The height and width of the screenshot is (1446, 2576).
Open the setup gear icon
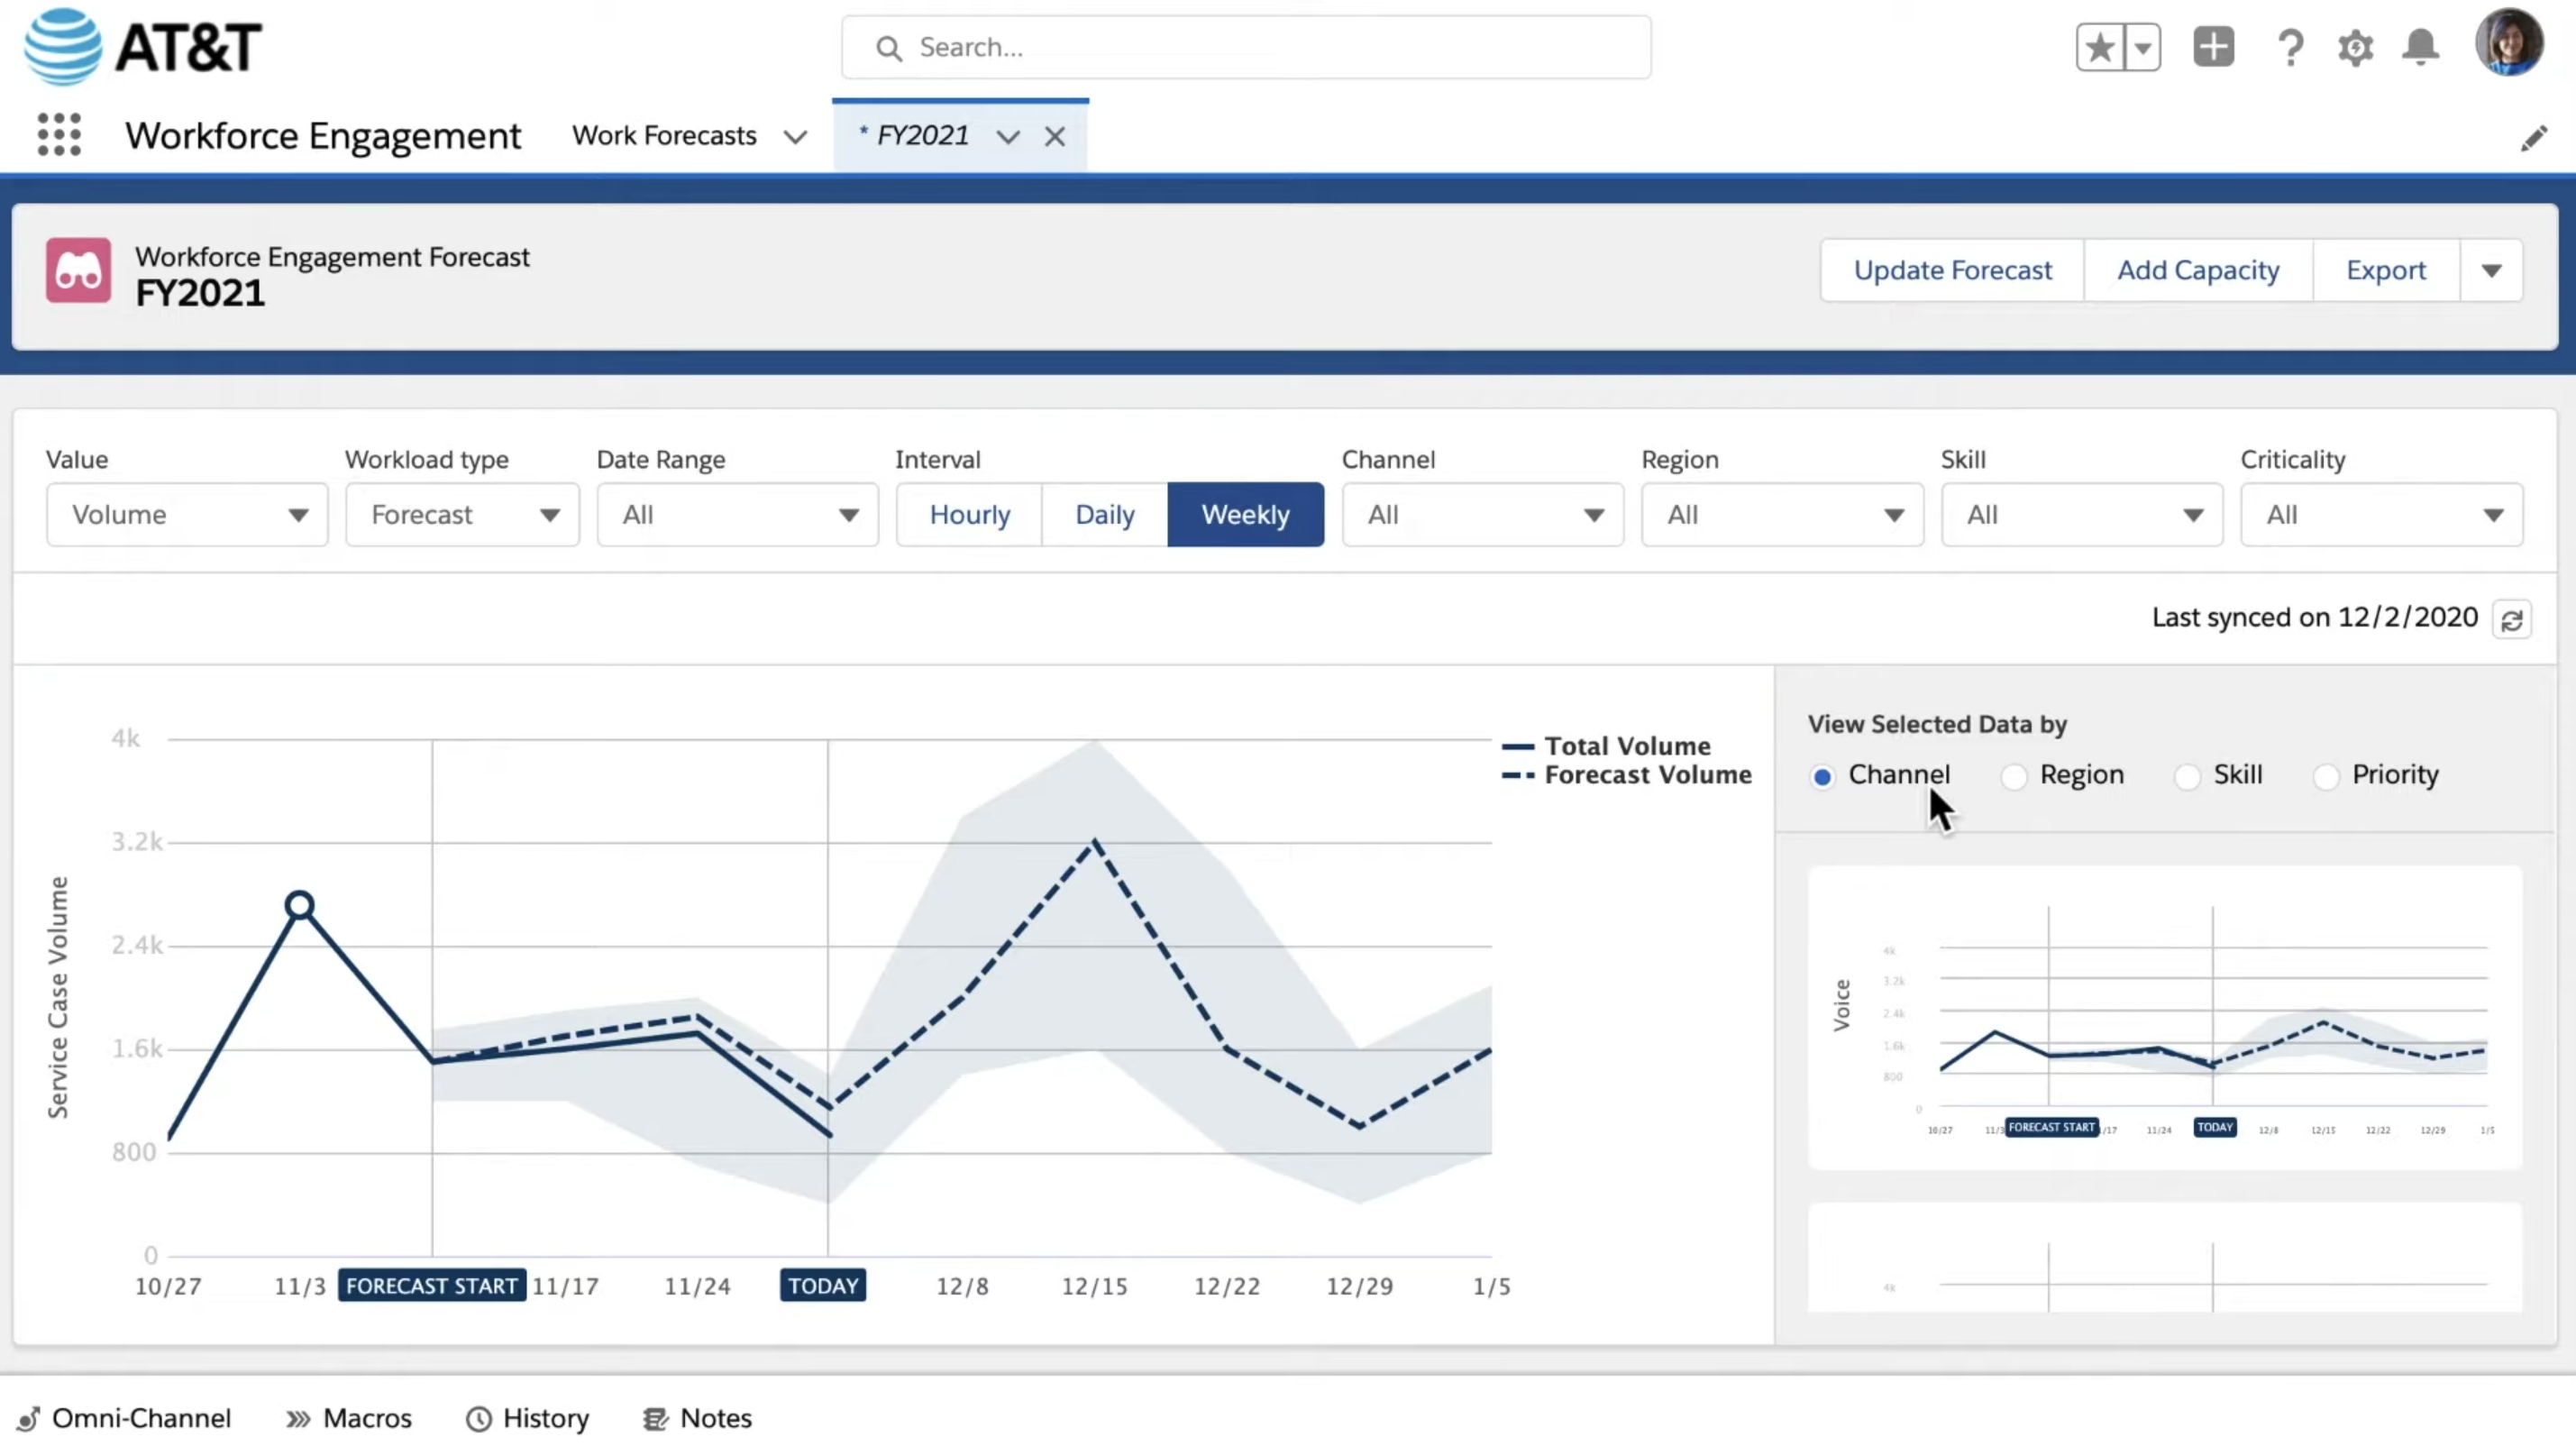tap(2355, 47)
